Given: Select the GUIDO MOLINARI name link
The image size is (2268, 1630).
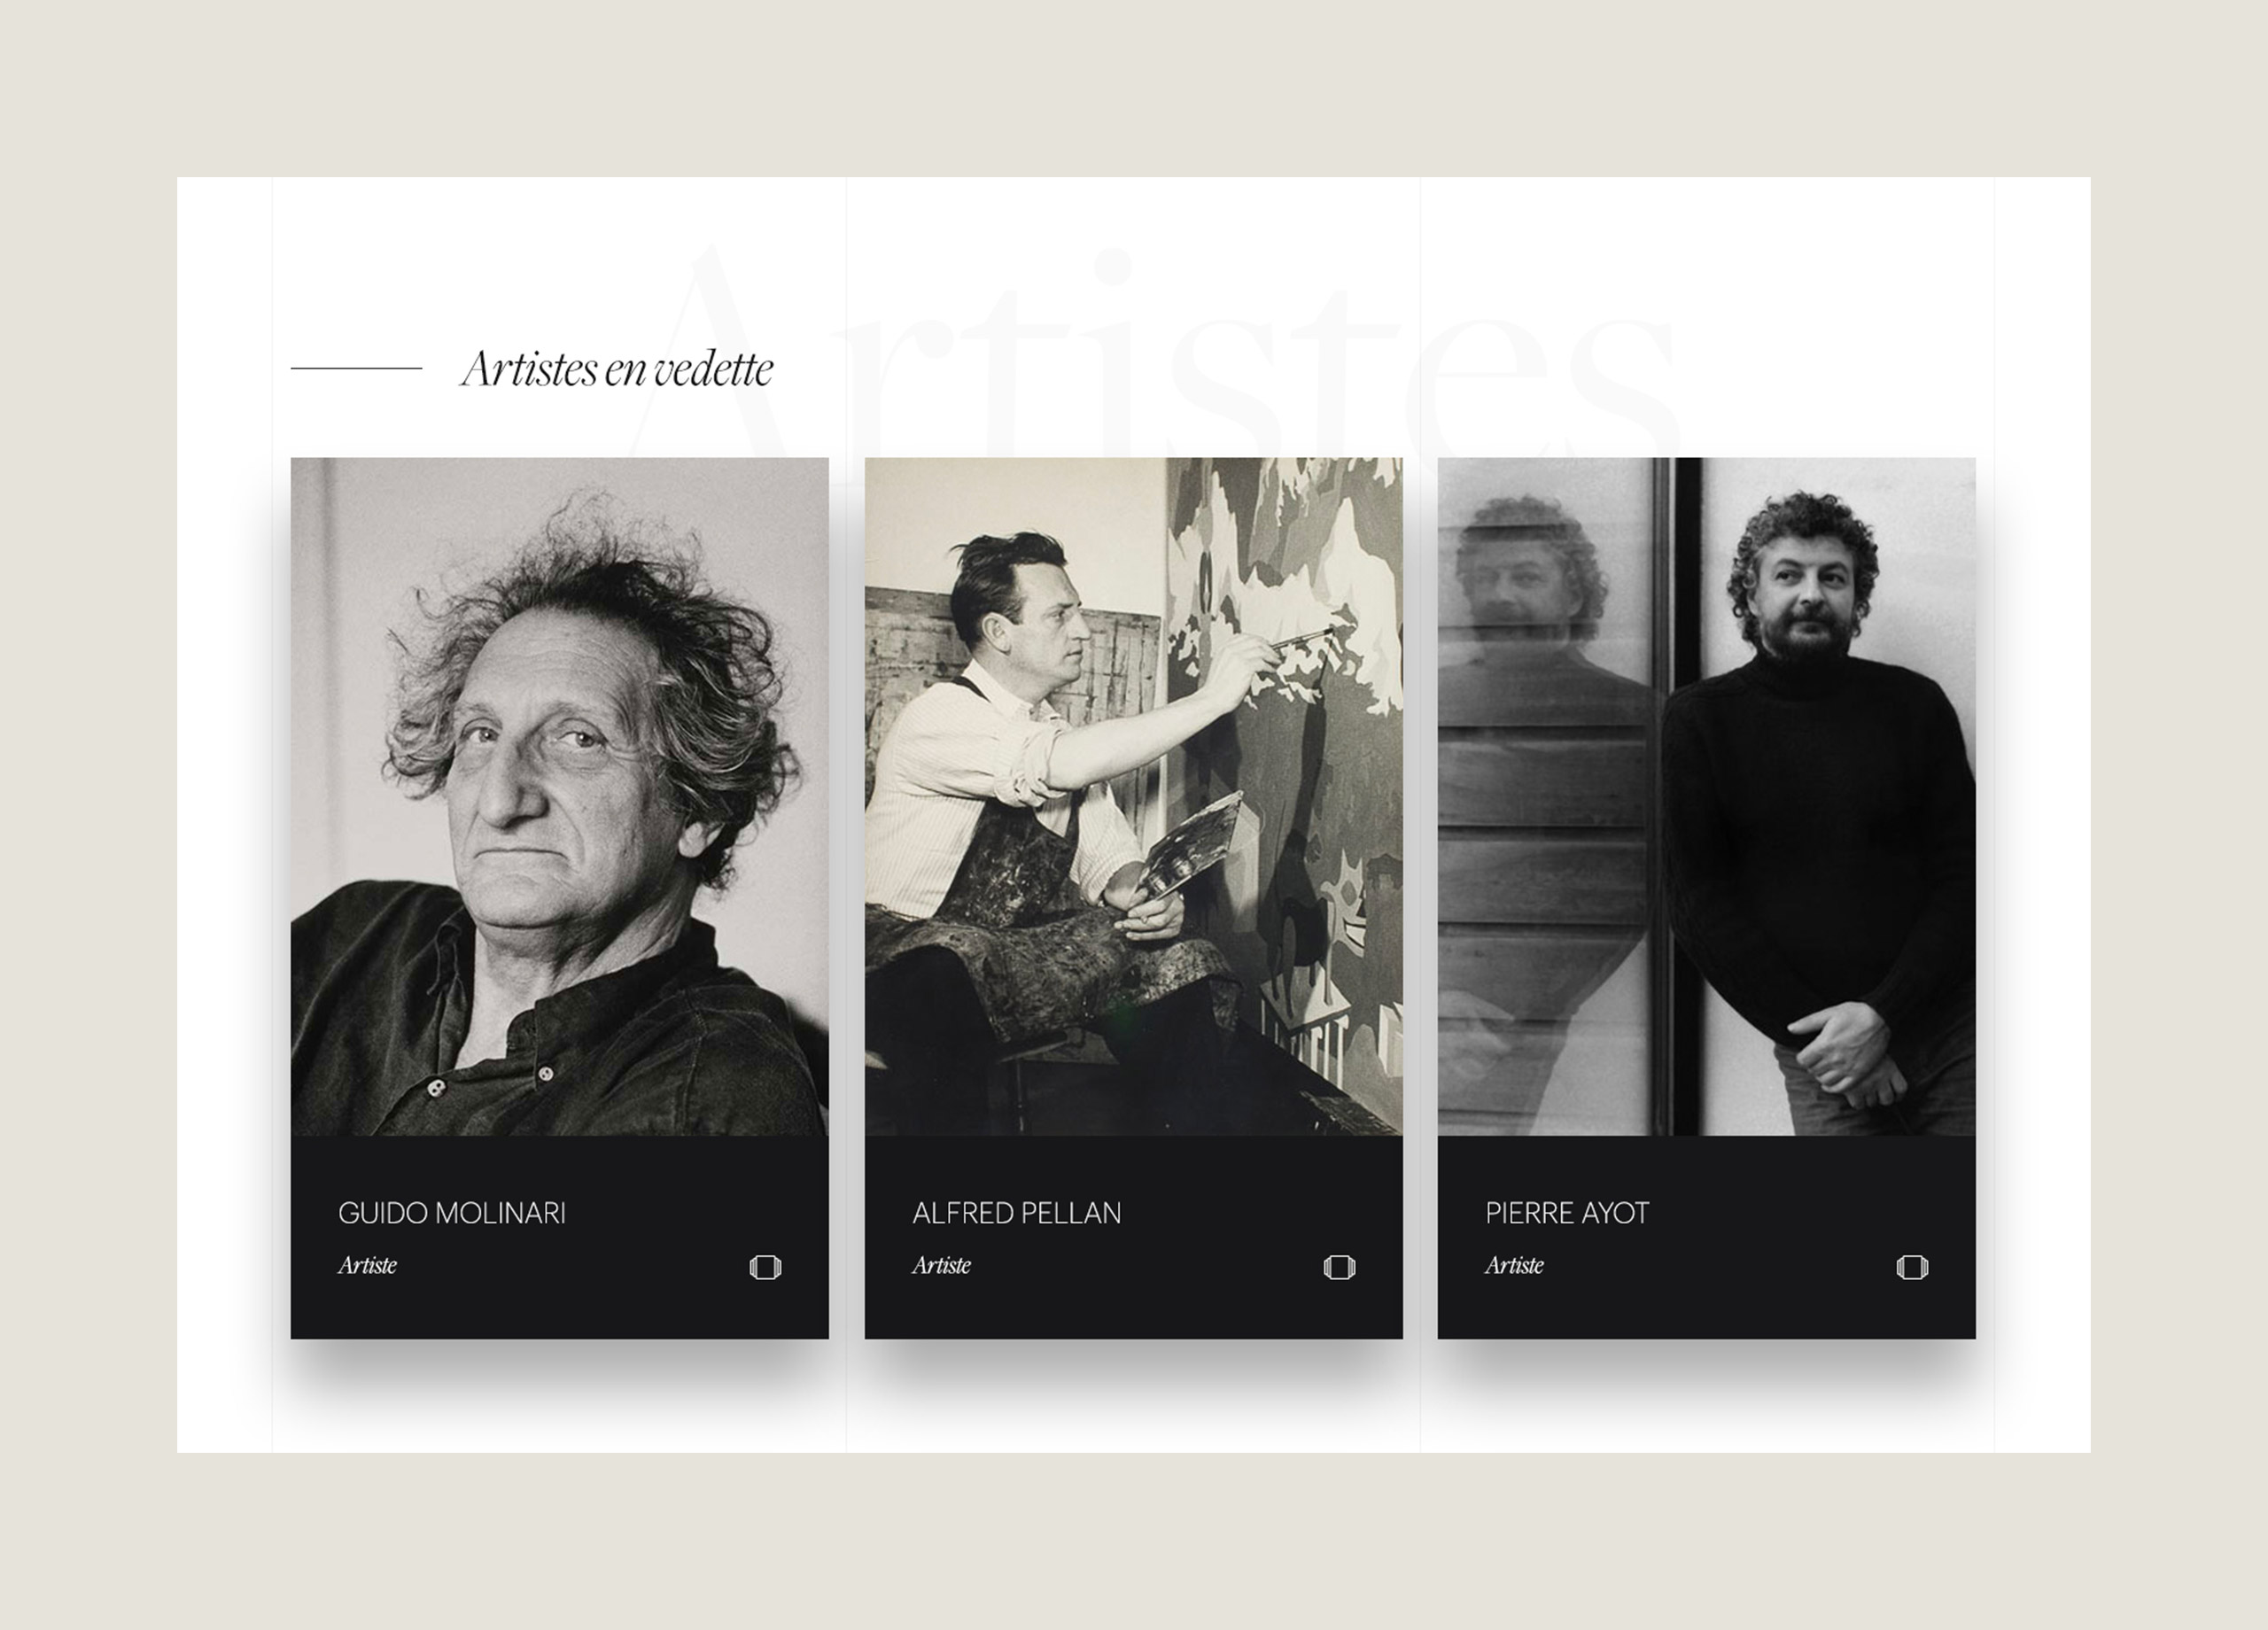Looking at the screenshot, I should pos(452,1213).
